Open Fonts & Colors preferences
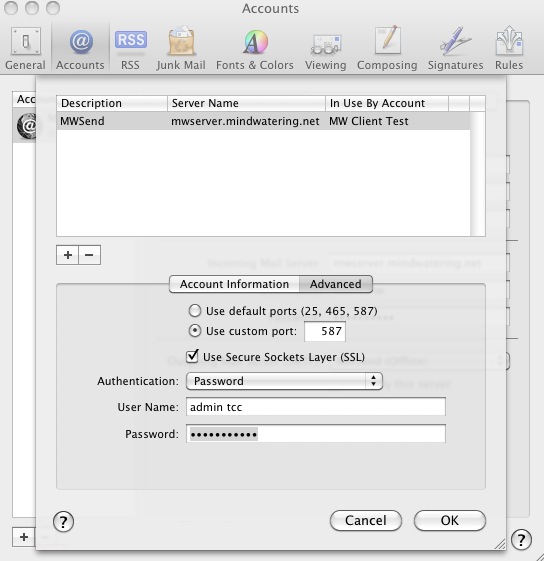Screen dimensions: 544x561 255,48
